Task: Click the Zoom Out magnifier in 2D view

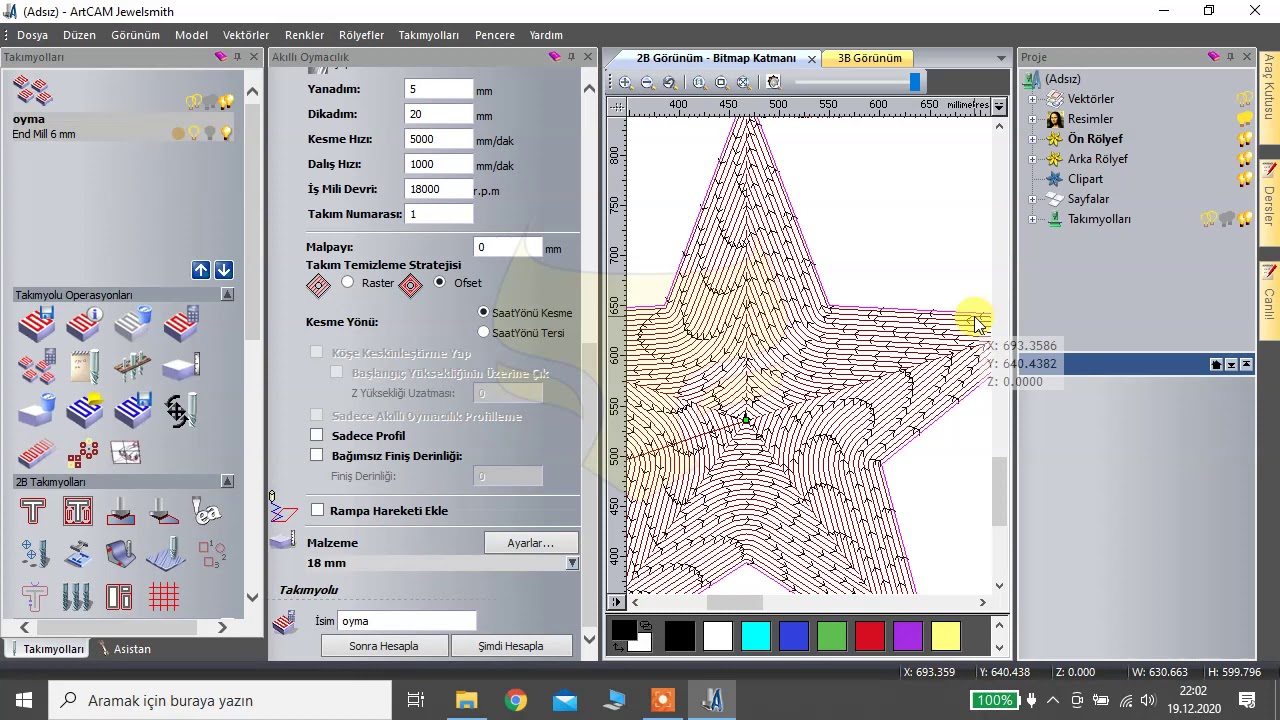Action: coord(647,83)
